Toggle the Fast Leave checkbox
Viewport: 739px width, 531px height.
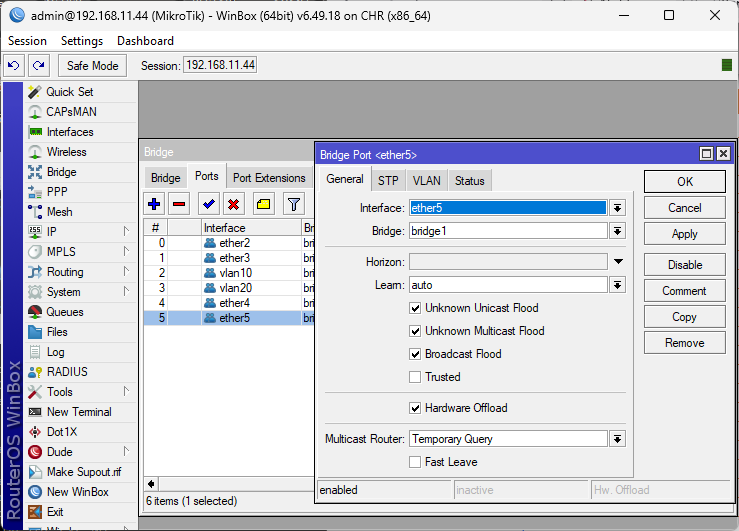[415, 462]
